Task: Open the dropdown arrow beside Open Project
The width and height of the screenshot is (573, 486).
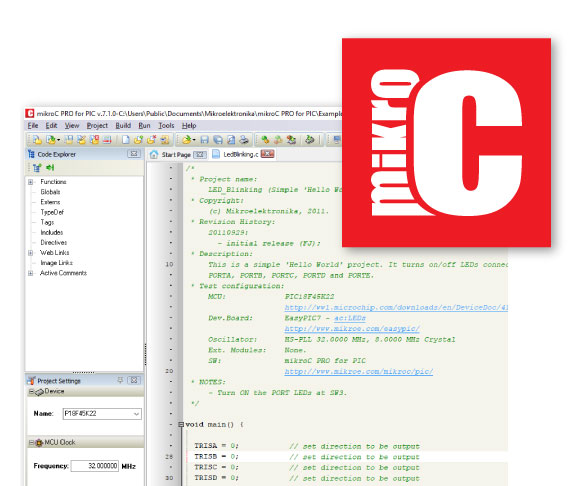Action: tap(58, 140)
